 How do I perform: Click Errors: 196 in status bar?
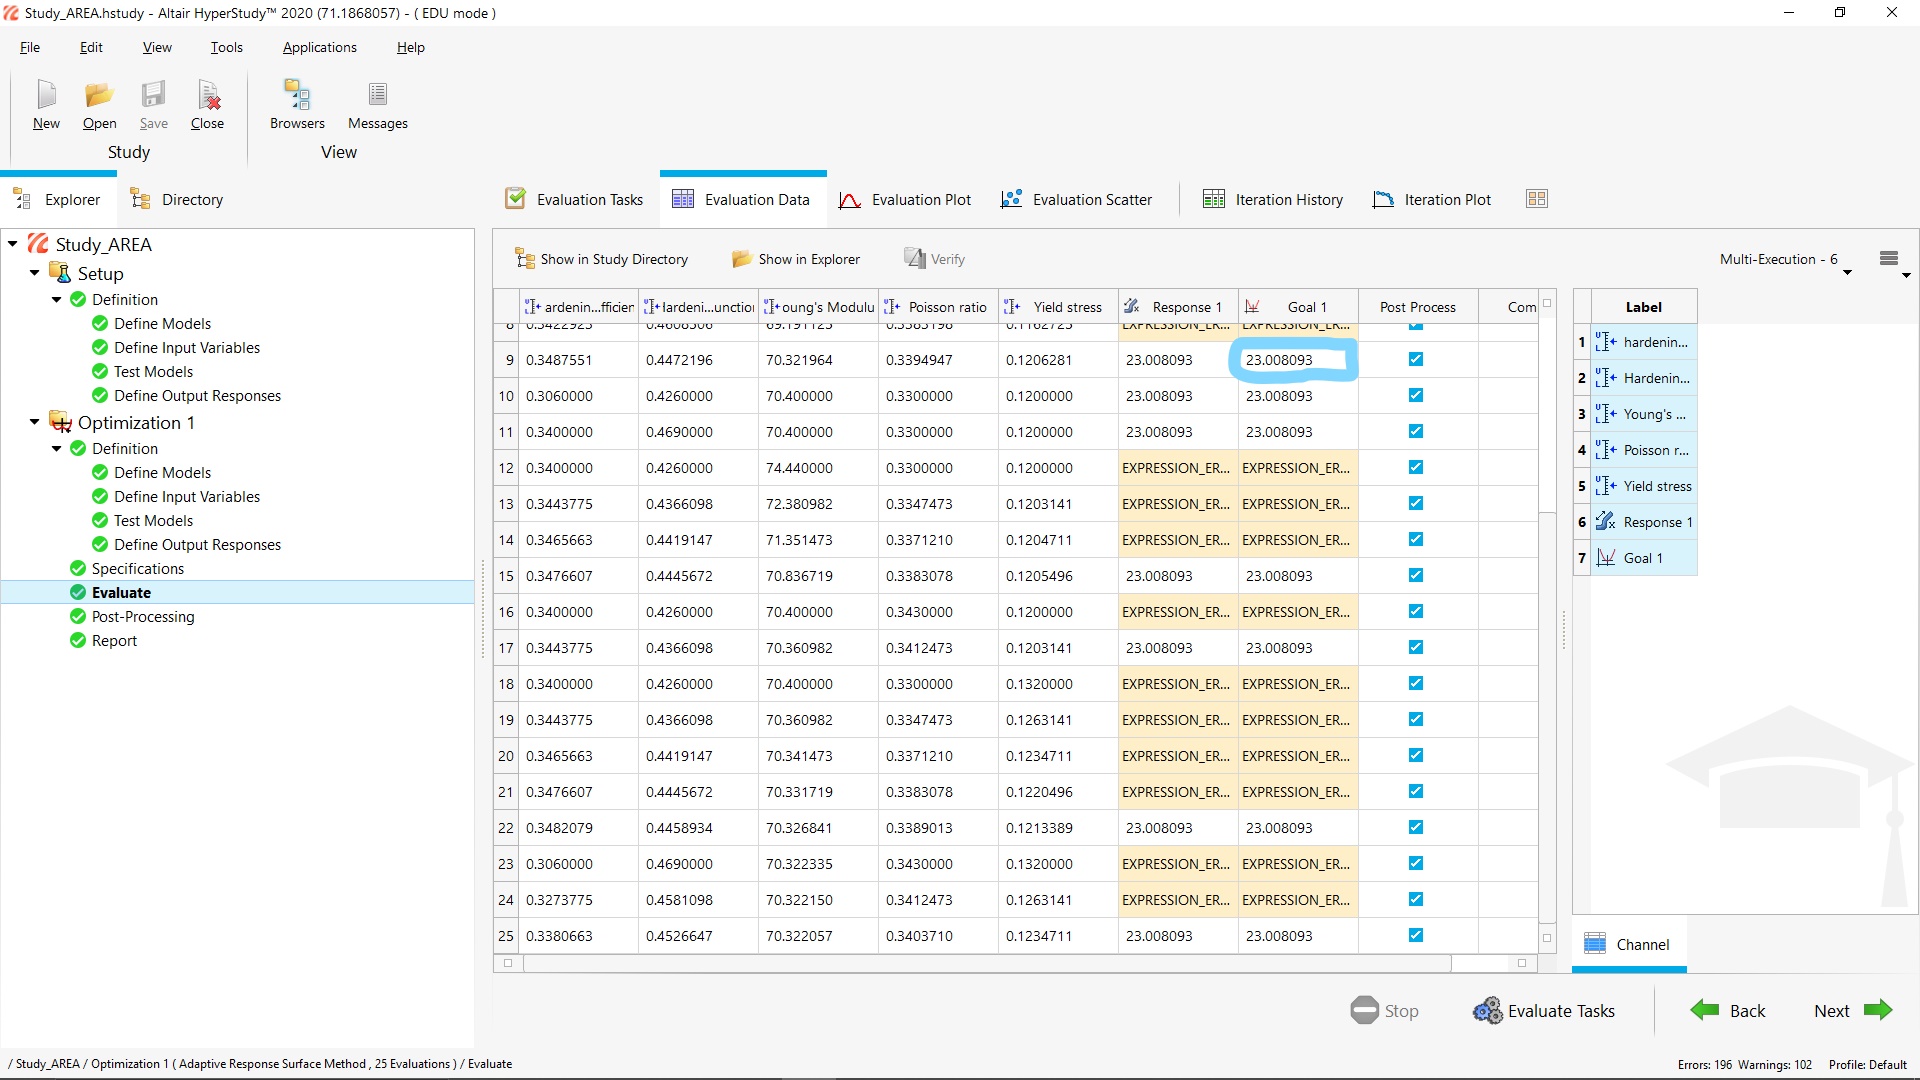1704,1064
